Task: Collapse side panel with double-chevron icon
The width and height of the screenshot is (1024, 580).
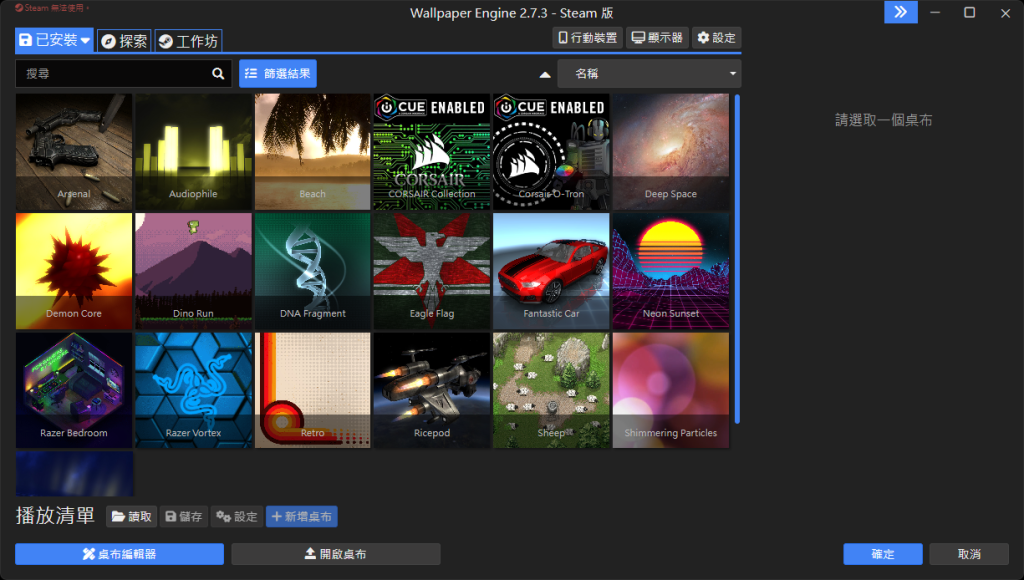Action: click(x=901, y=12)
